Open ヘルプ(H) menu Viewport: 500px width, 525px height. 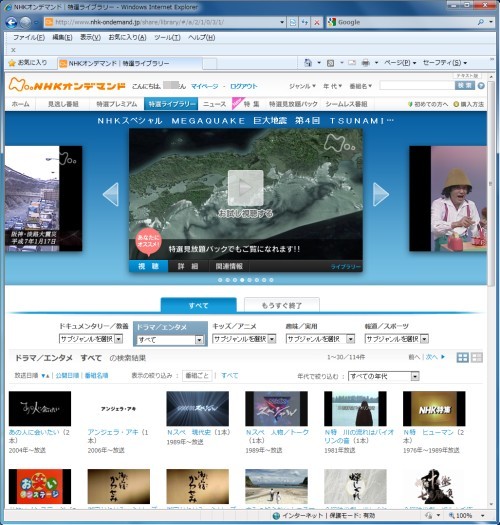pos(201,38)
